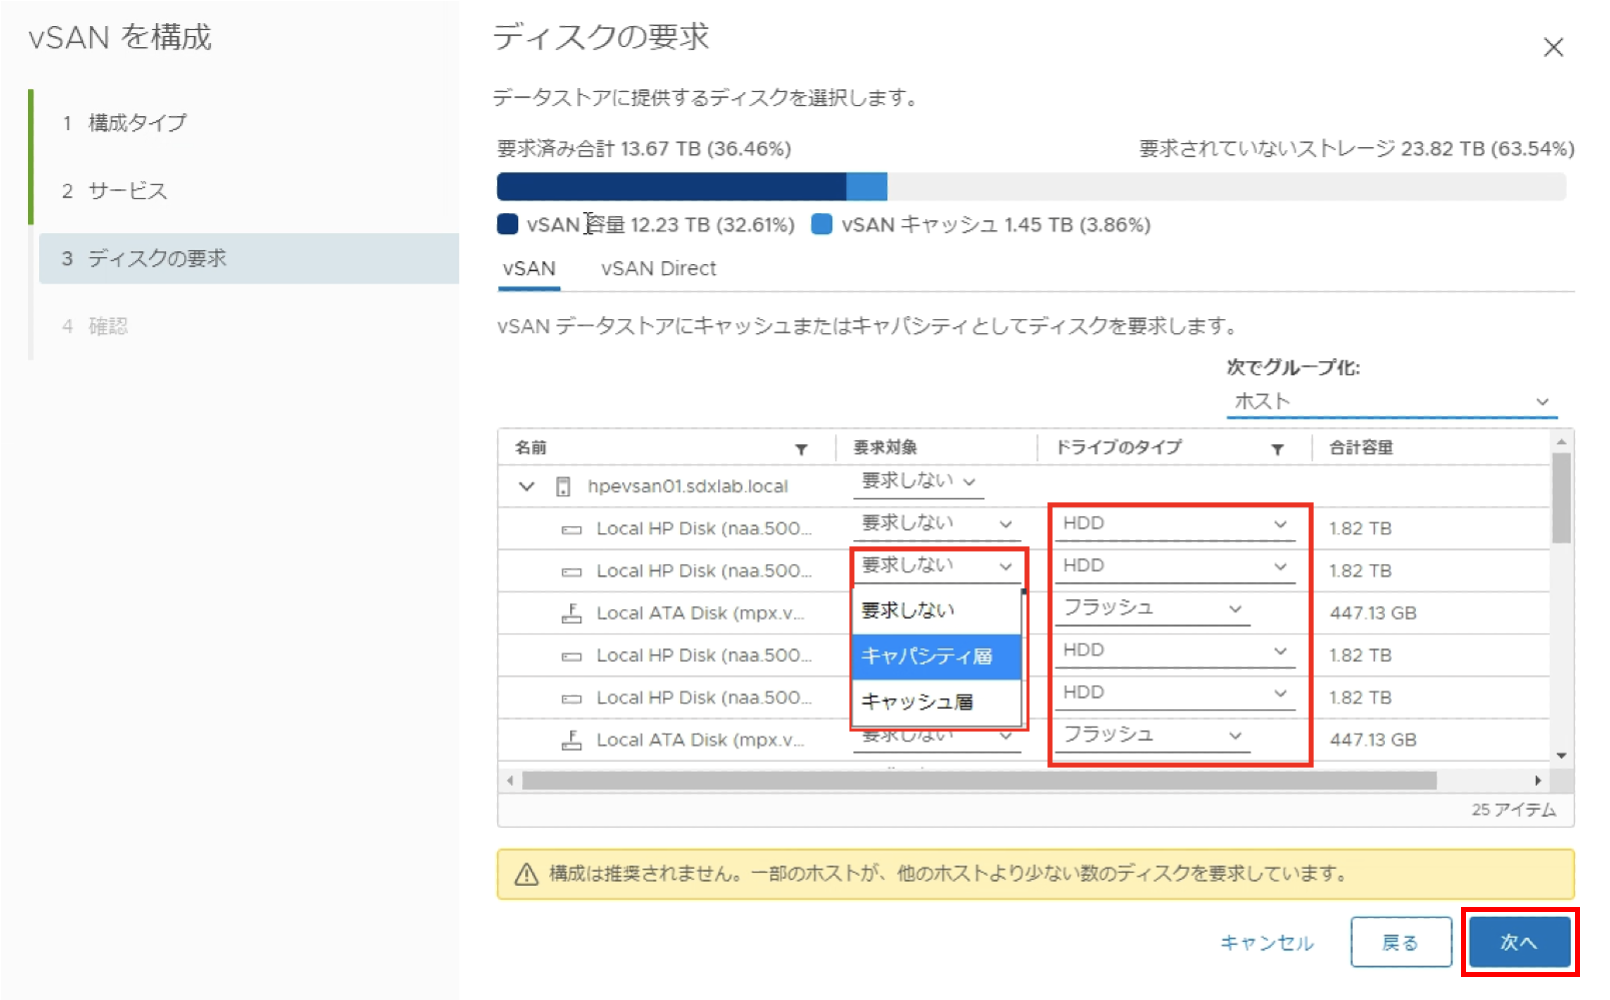1610x1000 pixels.
Task: Click the dark blue capacity segment of storage bar
Action: pyautogui.click(x=671, y=187)
